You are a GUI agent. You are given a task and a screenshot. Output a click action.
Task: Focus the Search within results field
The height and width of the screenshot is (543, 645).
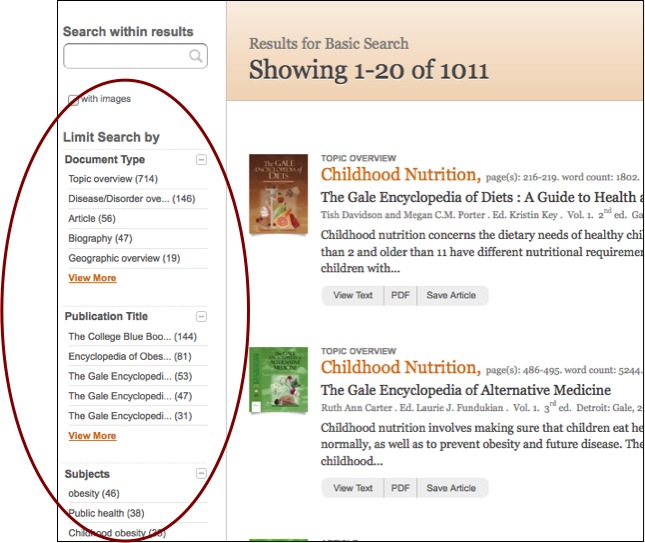click(x=135, y=56)
